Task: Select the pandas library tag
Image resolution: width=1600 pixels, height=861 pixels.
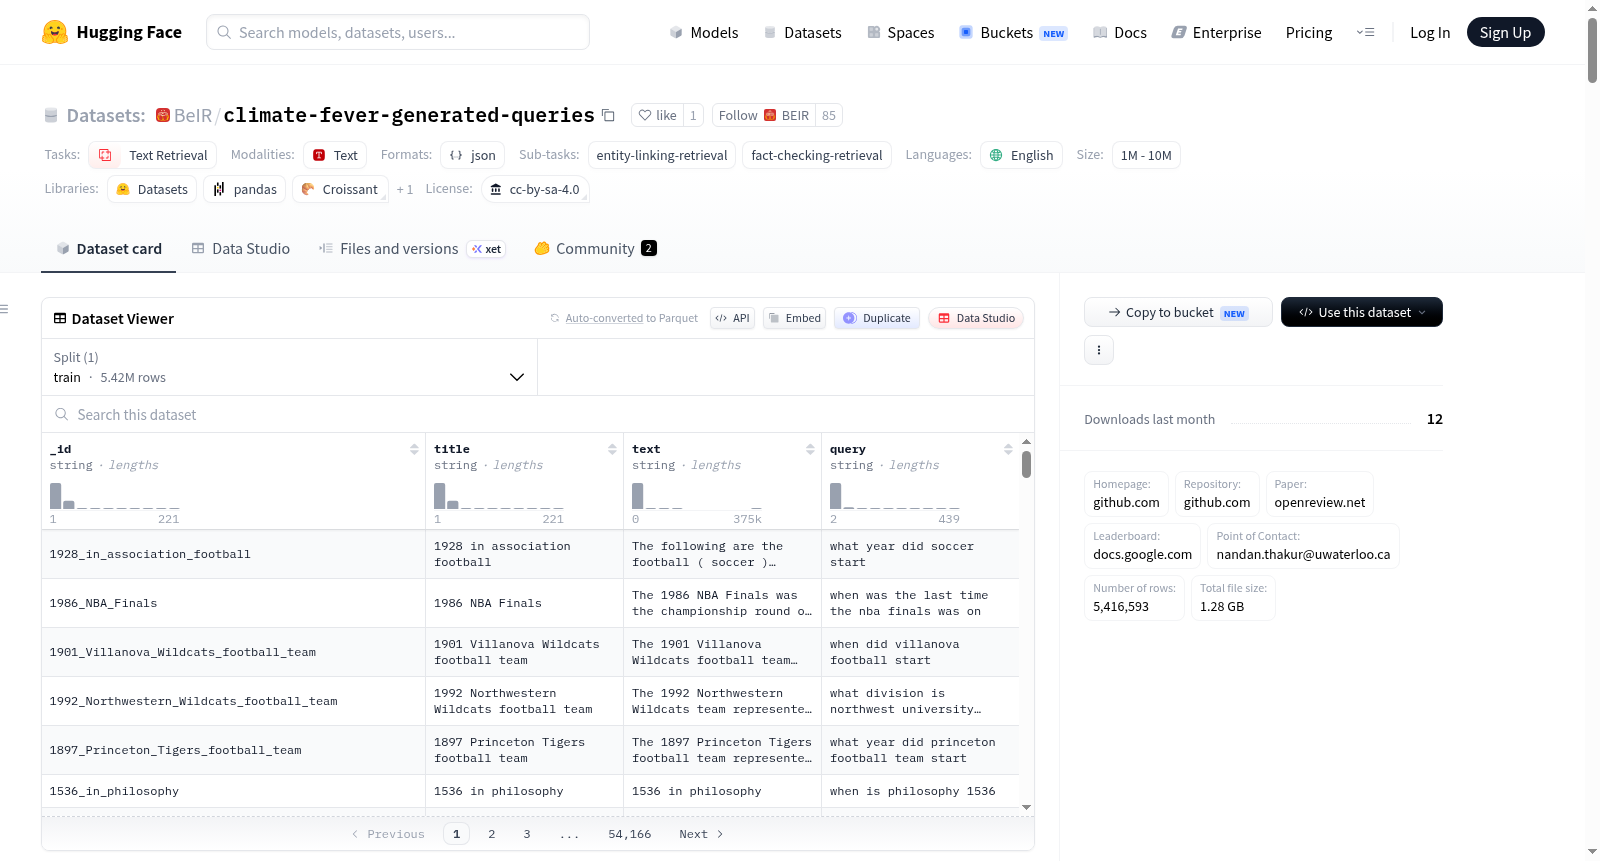Action: 245,189
